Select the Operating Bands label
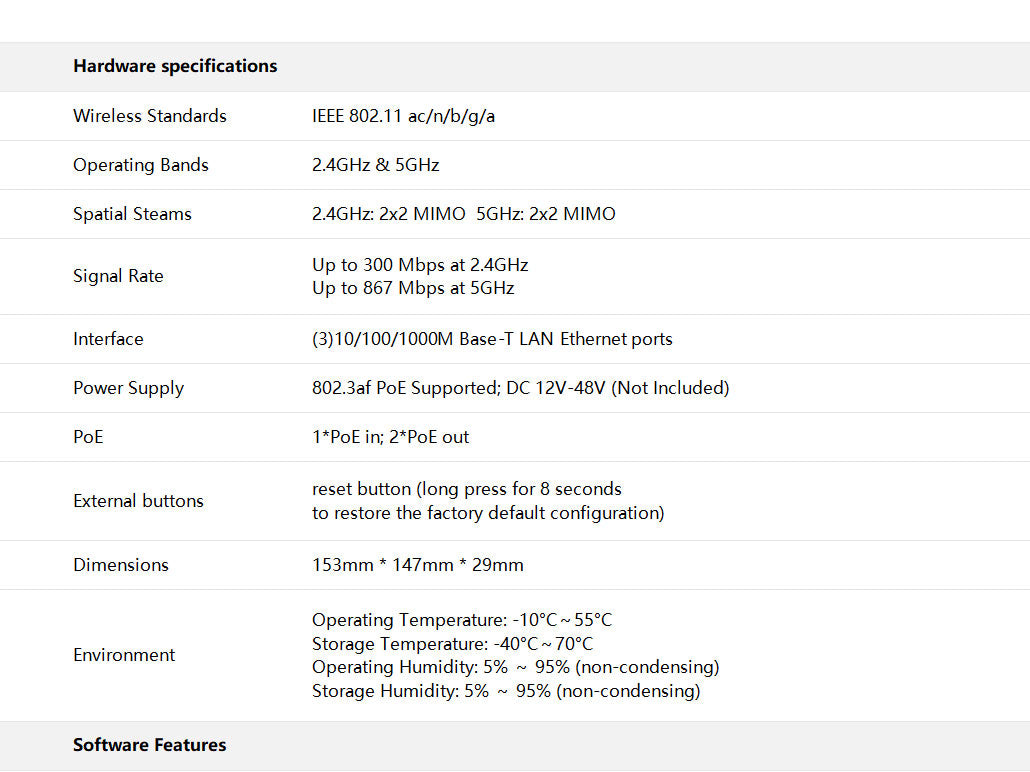The image size is (1030, 772). pyautogui.click(x=141, y=165)
